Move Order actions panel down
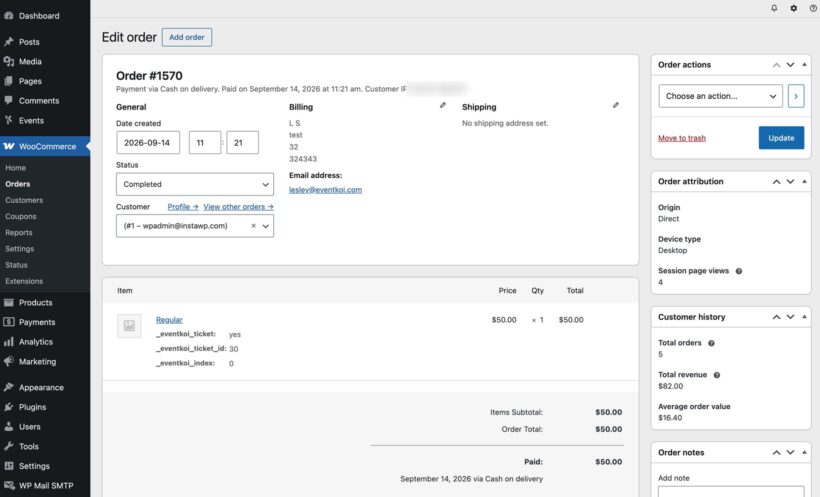The image size is (820, 497). click(x=790, y=65)
